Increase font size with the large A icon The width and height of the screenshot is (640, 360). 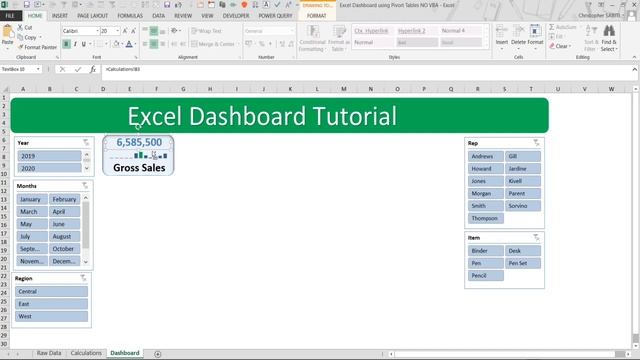[x=125, y=31]
